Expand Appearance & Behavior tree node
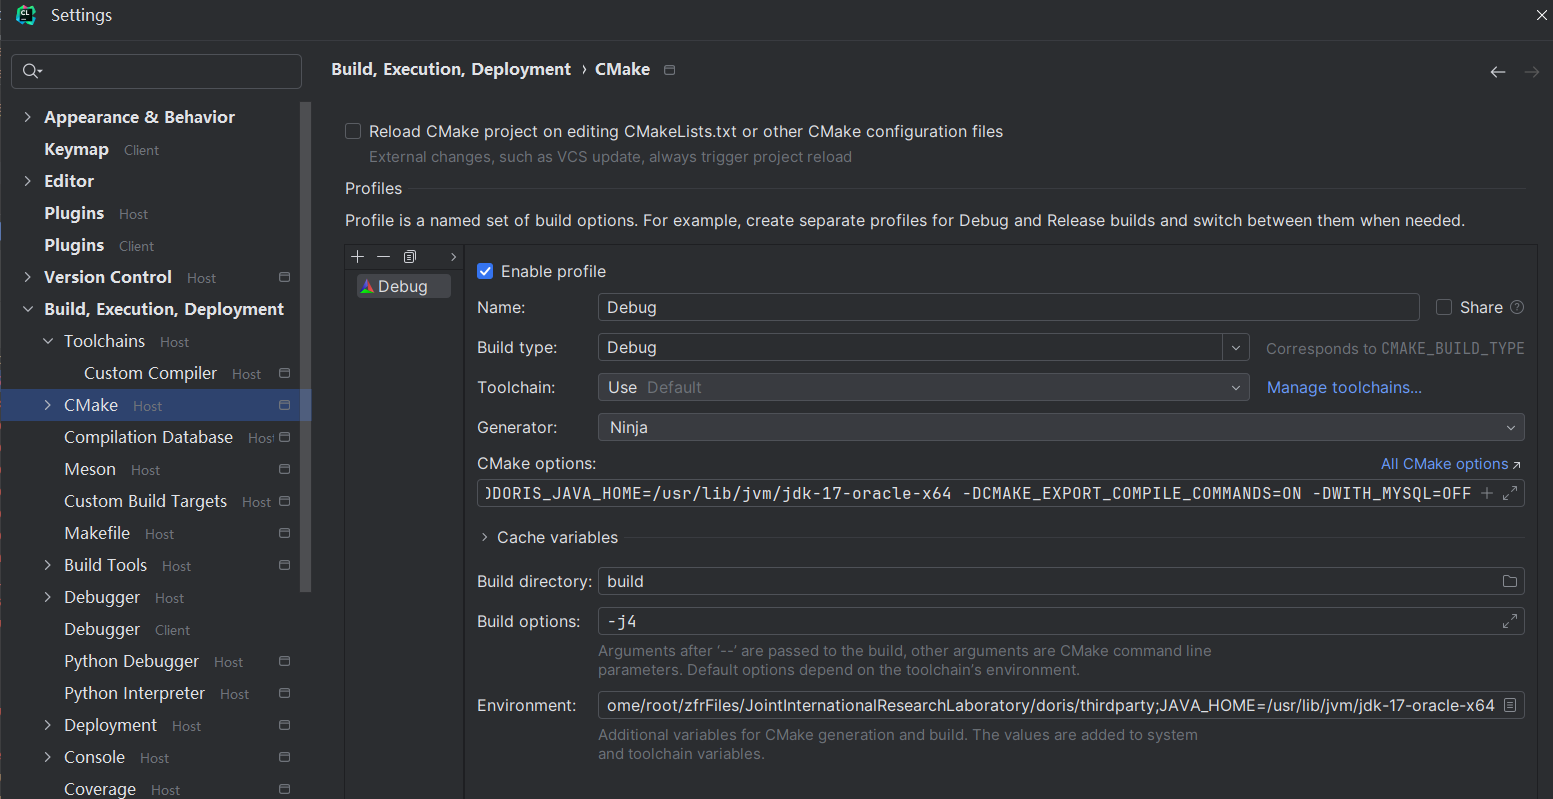 pos(28,117)
